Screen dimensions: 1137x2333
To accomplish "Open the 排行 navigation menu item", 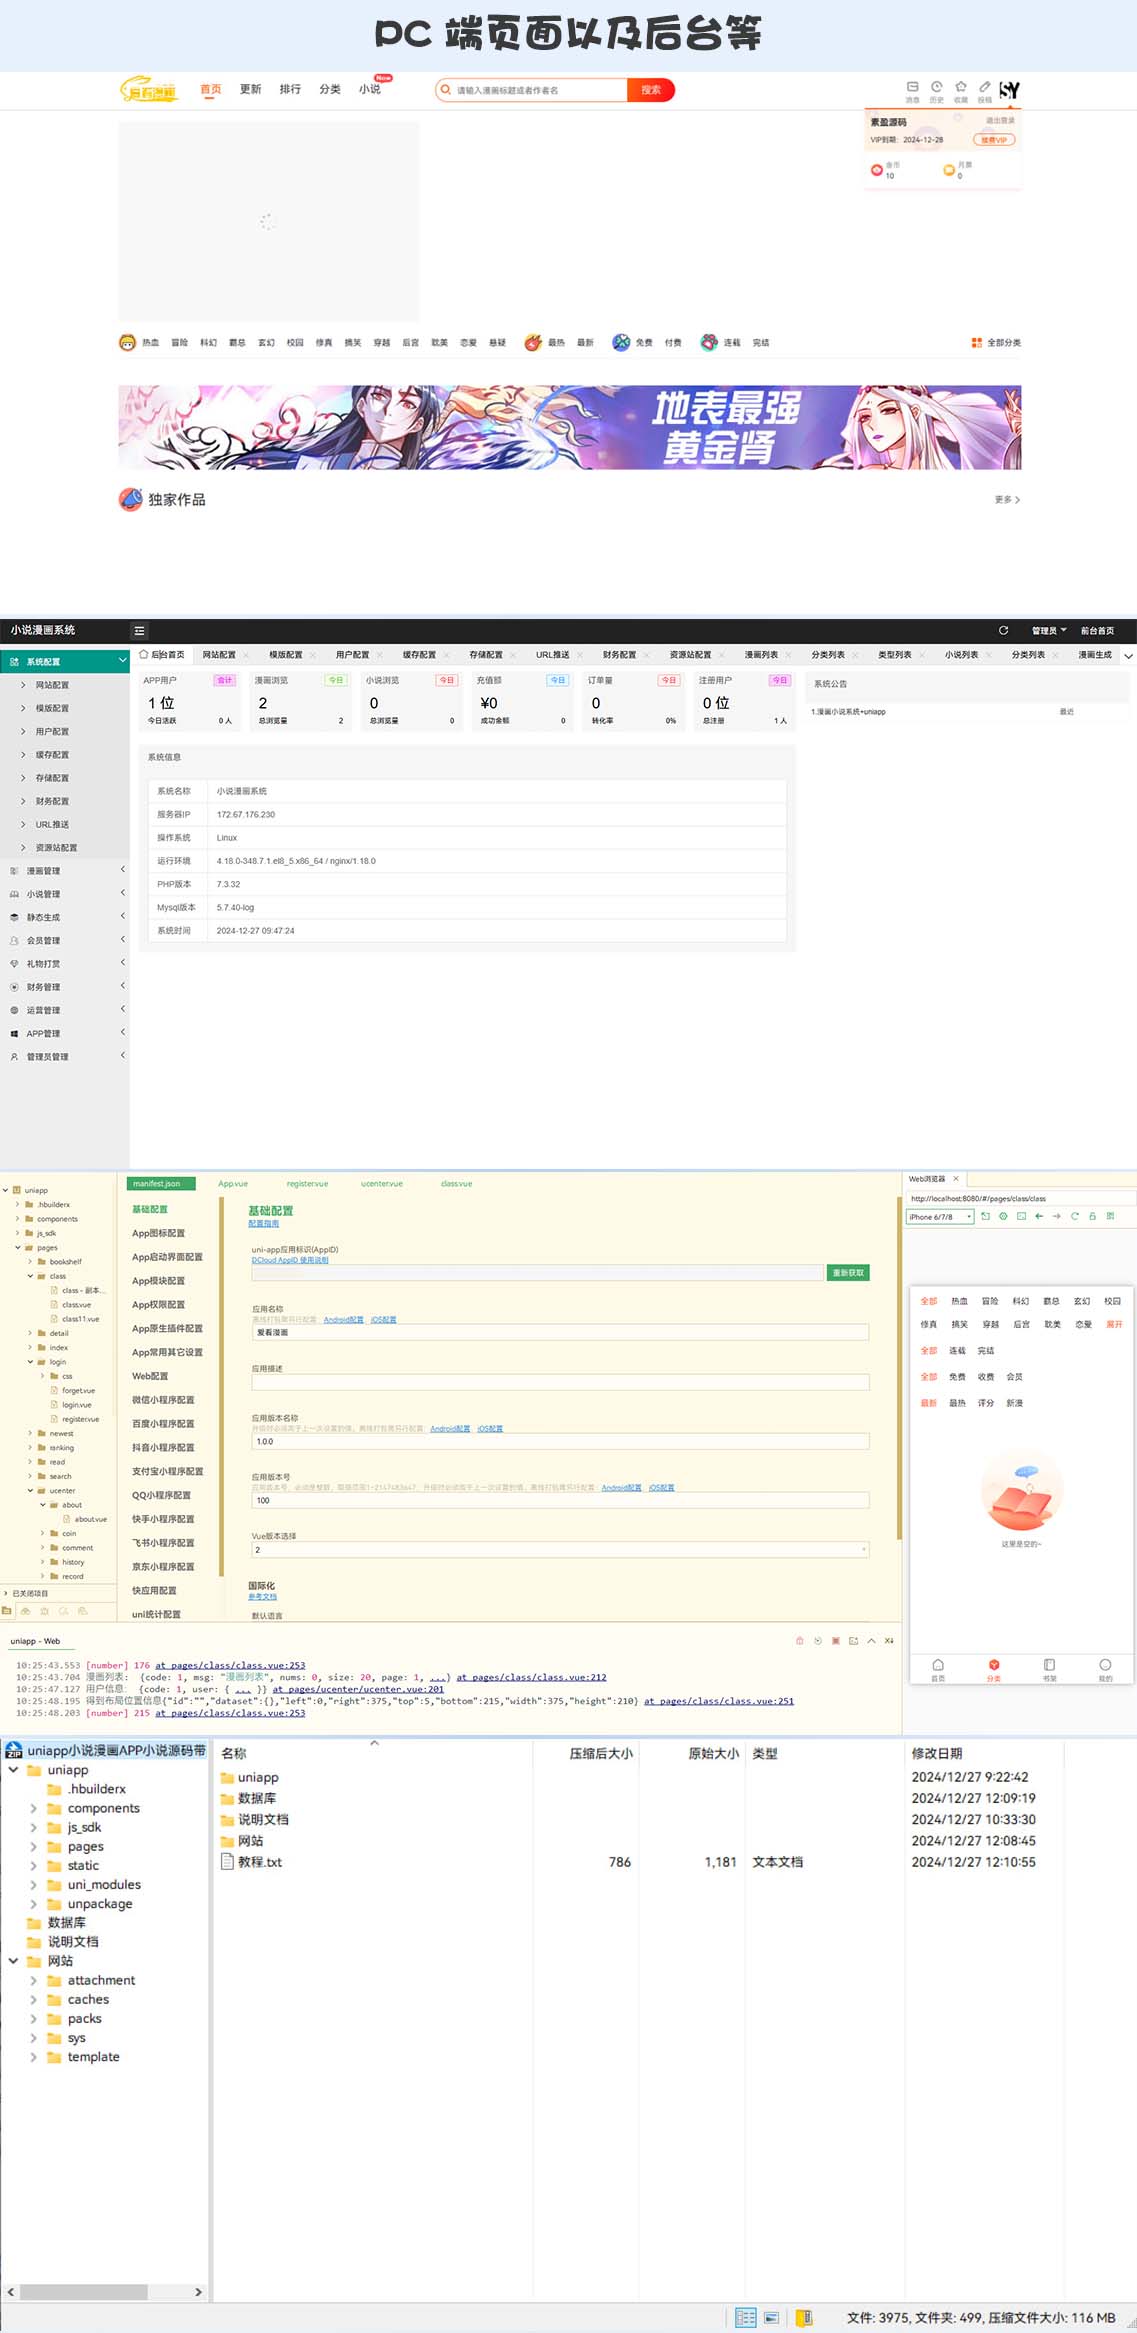I will (290, 90).
